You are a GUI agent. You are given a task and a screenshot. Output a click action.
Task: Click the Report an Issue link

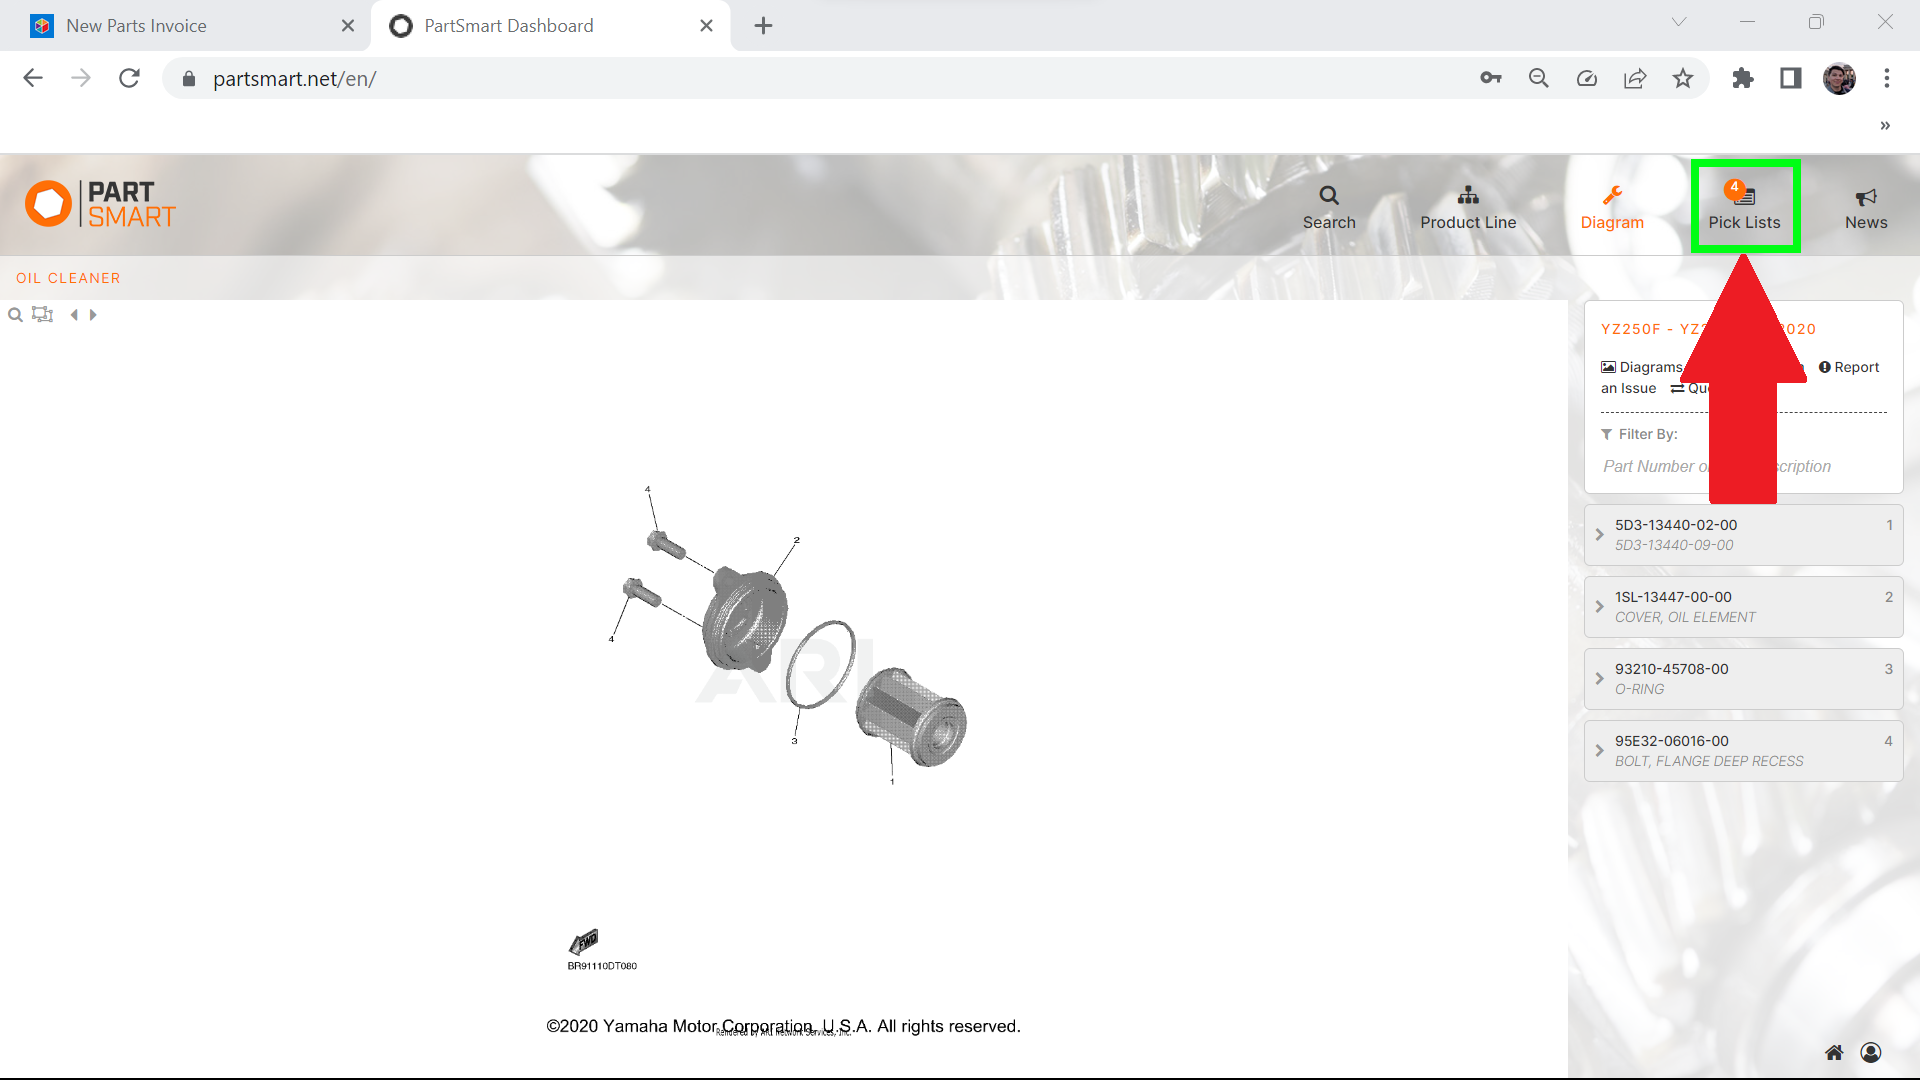coord(1856,367)
